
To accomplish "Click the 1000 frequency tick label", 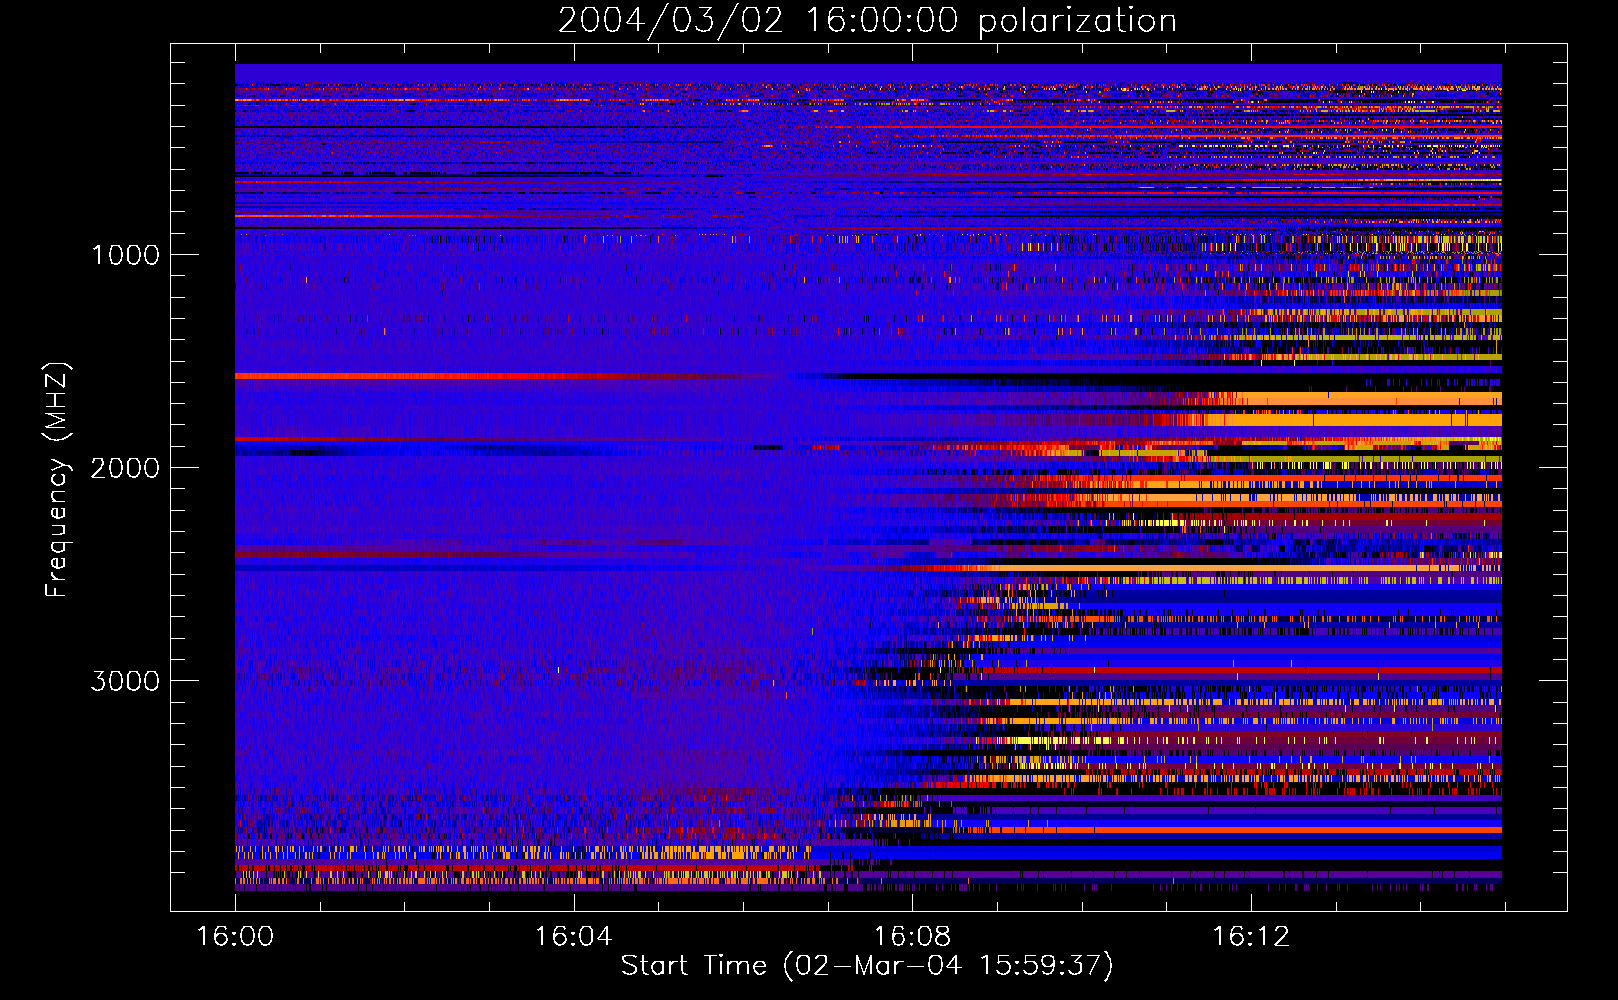I will coord(125,255).
